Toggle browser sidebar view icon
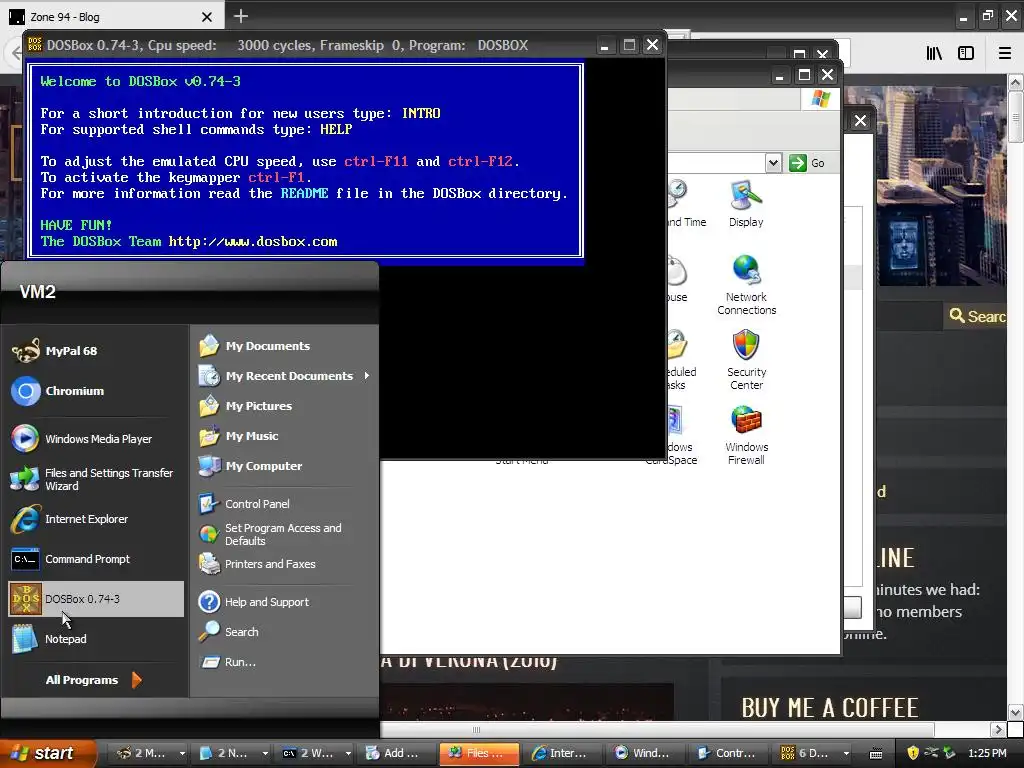The width and height of the screenshot is (1024, 768). pos(966,53)
